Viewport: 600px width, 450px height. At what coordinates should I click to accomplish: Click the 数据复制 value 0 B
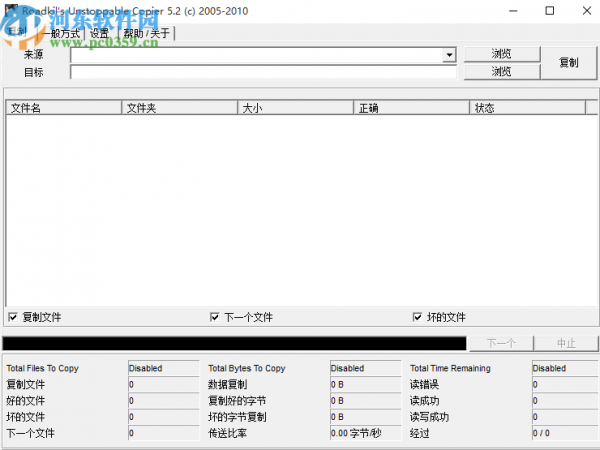point(365,384)
